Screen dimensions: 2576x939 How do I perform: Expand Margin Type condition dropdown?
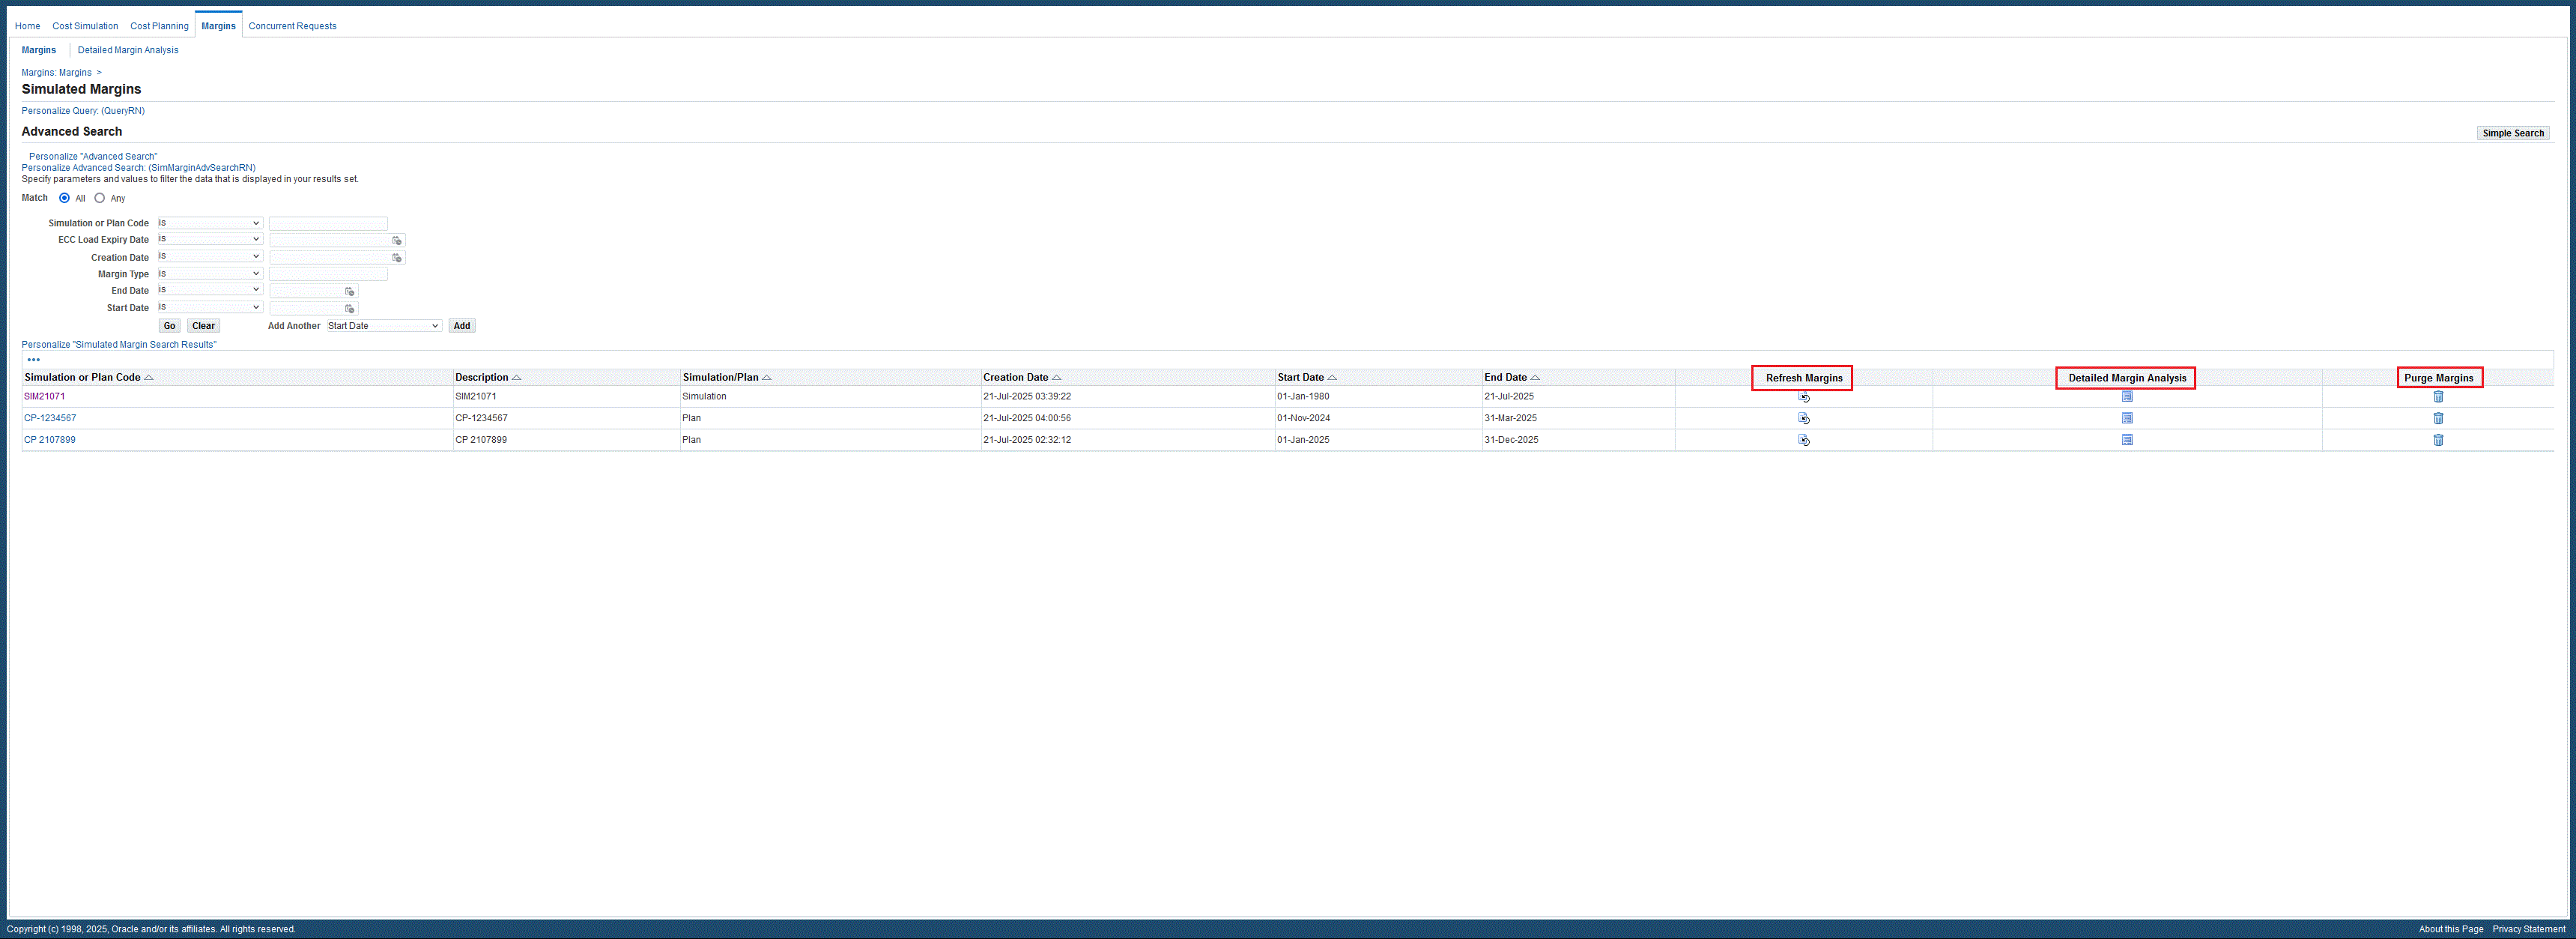pos(210,274)
